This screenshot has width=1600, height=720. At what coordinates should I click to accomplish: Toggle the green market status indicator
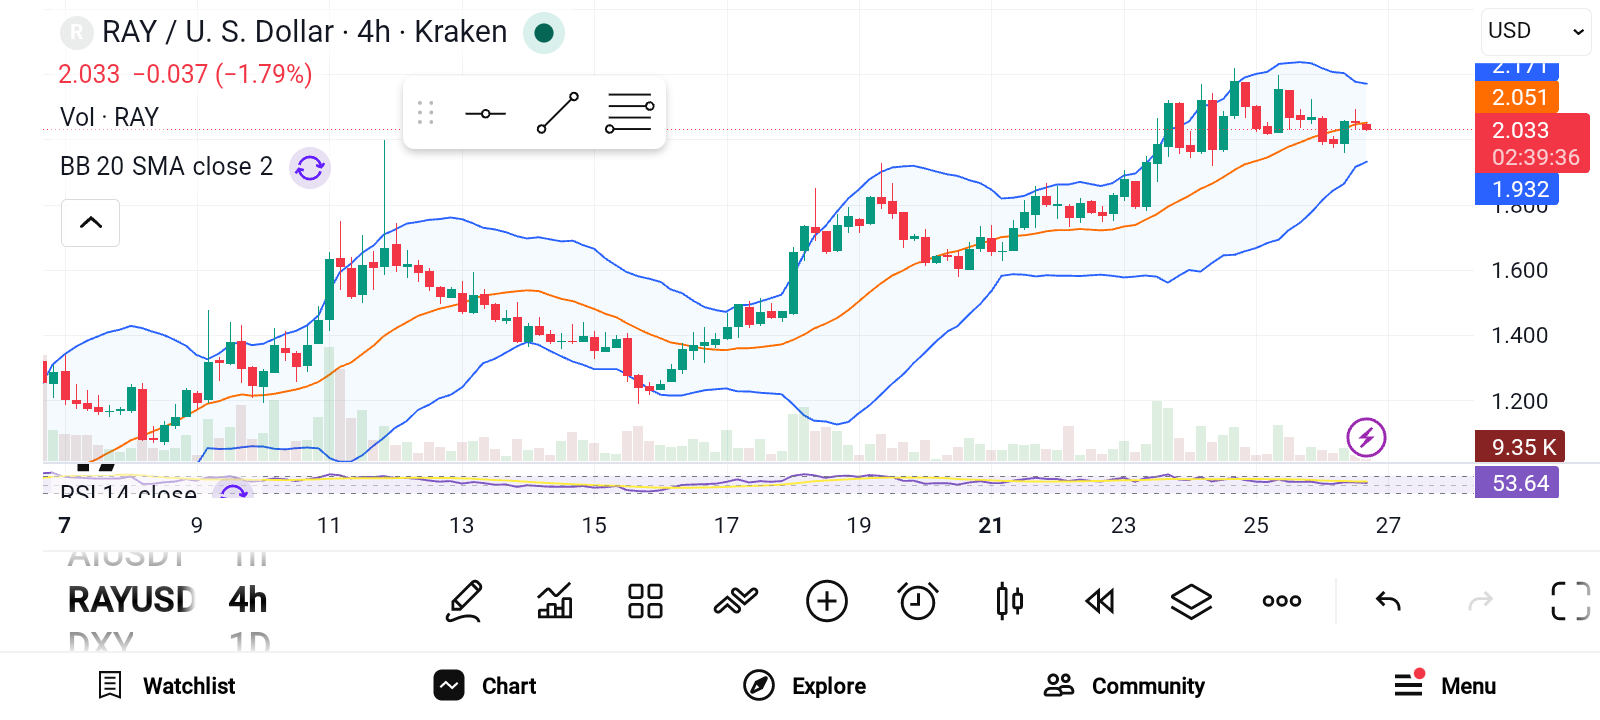544,33
